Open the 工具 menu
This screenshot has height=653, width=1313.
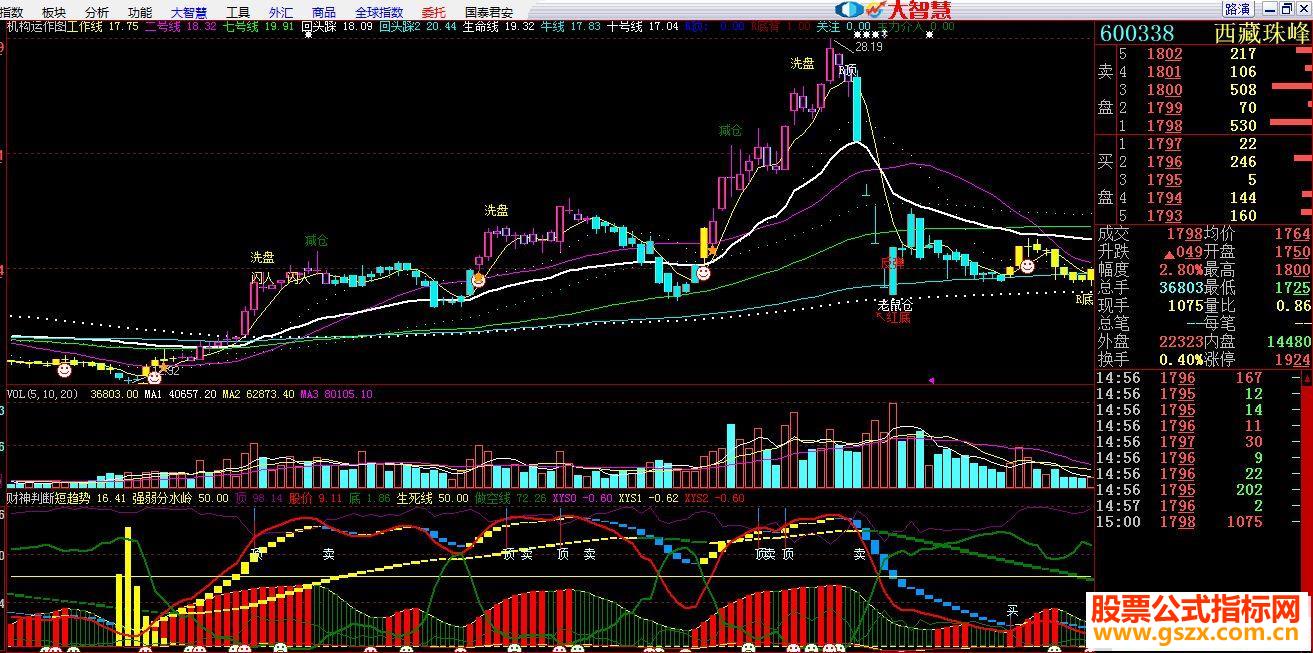pos(238,12)
